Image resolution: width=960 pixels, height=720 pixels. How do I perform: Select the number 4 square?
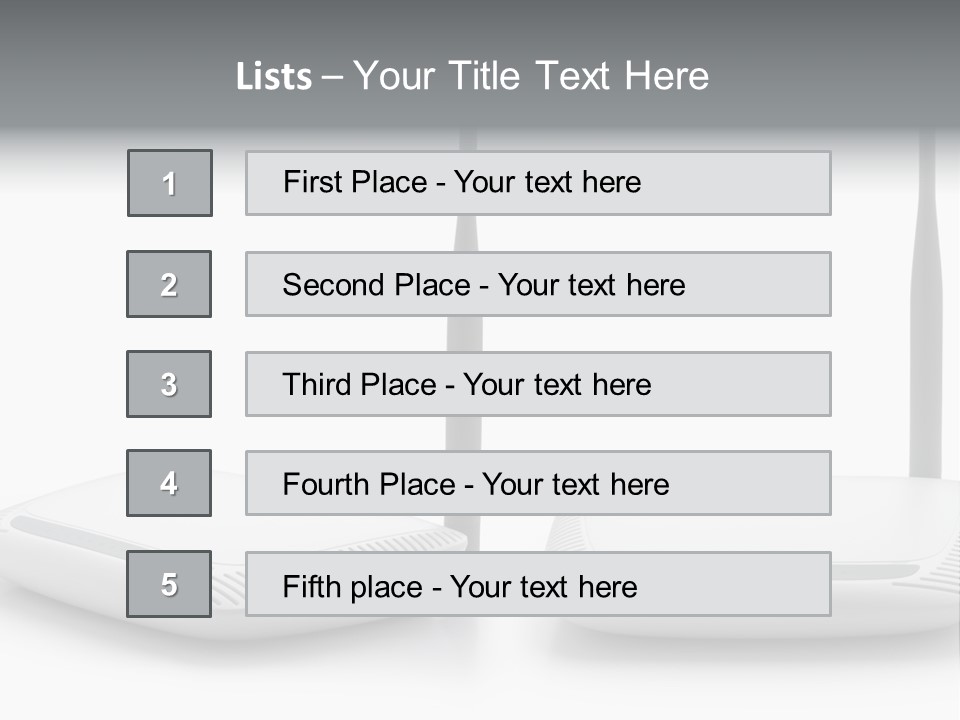[169, 483]
